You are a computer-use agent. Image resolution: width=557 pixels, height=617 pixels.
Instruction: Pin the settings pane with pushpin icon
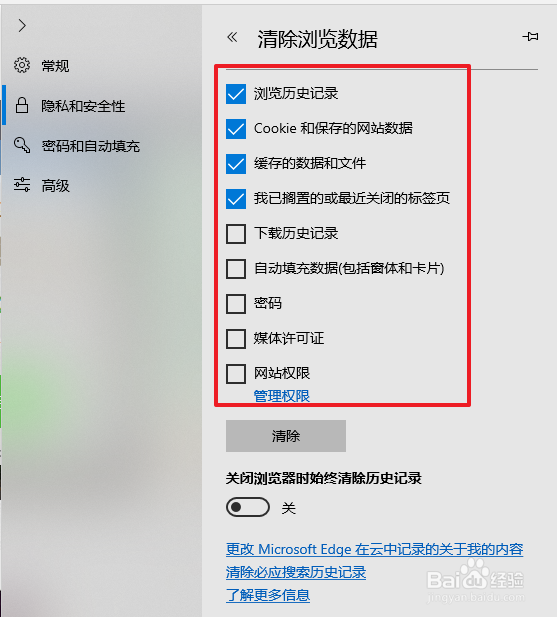point(530,37)
